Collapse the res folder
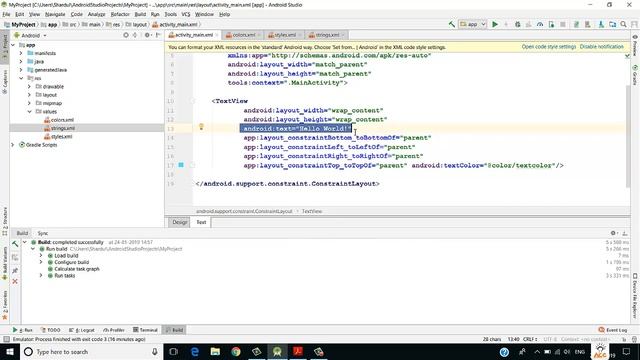This screenshot has width=640, height=360. (x=21, y=78)
